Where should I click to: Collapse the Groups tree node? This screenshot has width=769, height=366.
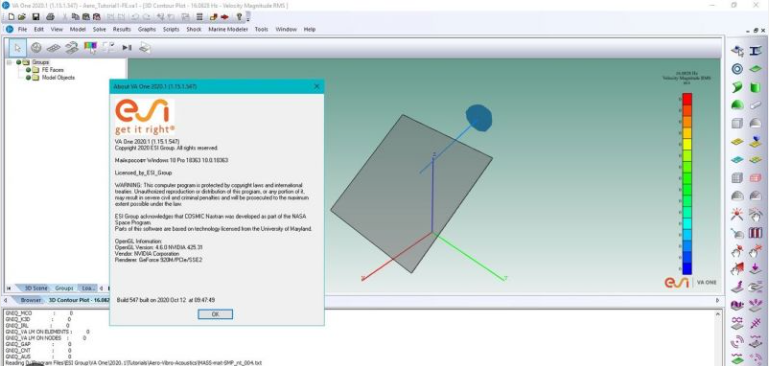click(x=9, y=62)
